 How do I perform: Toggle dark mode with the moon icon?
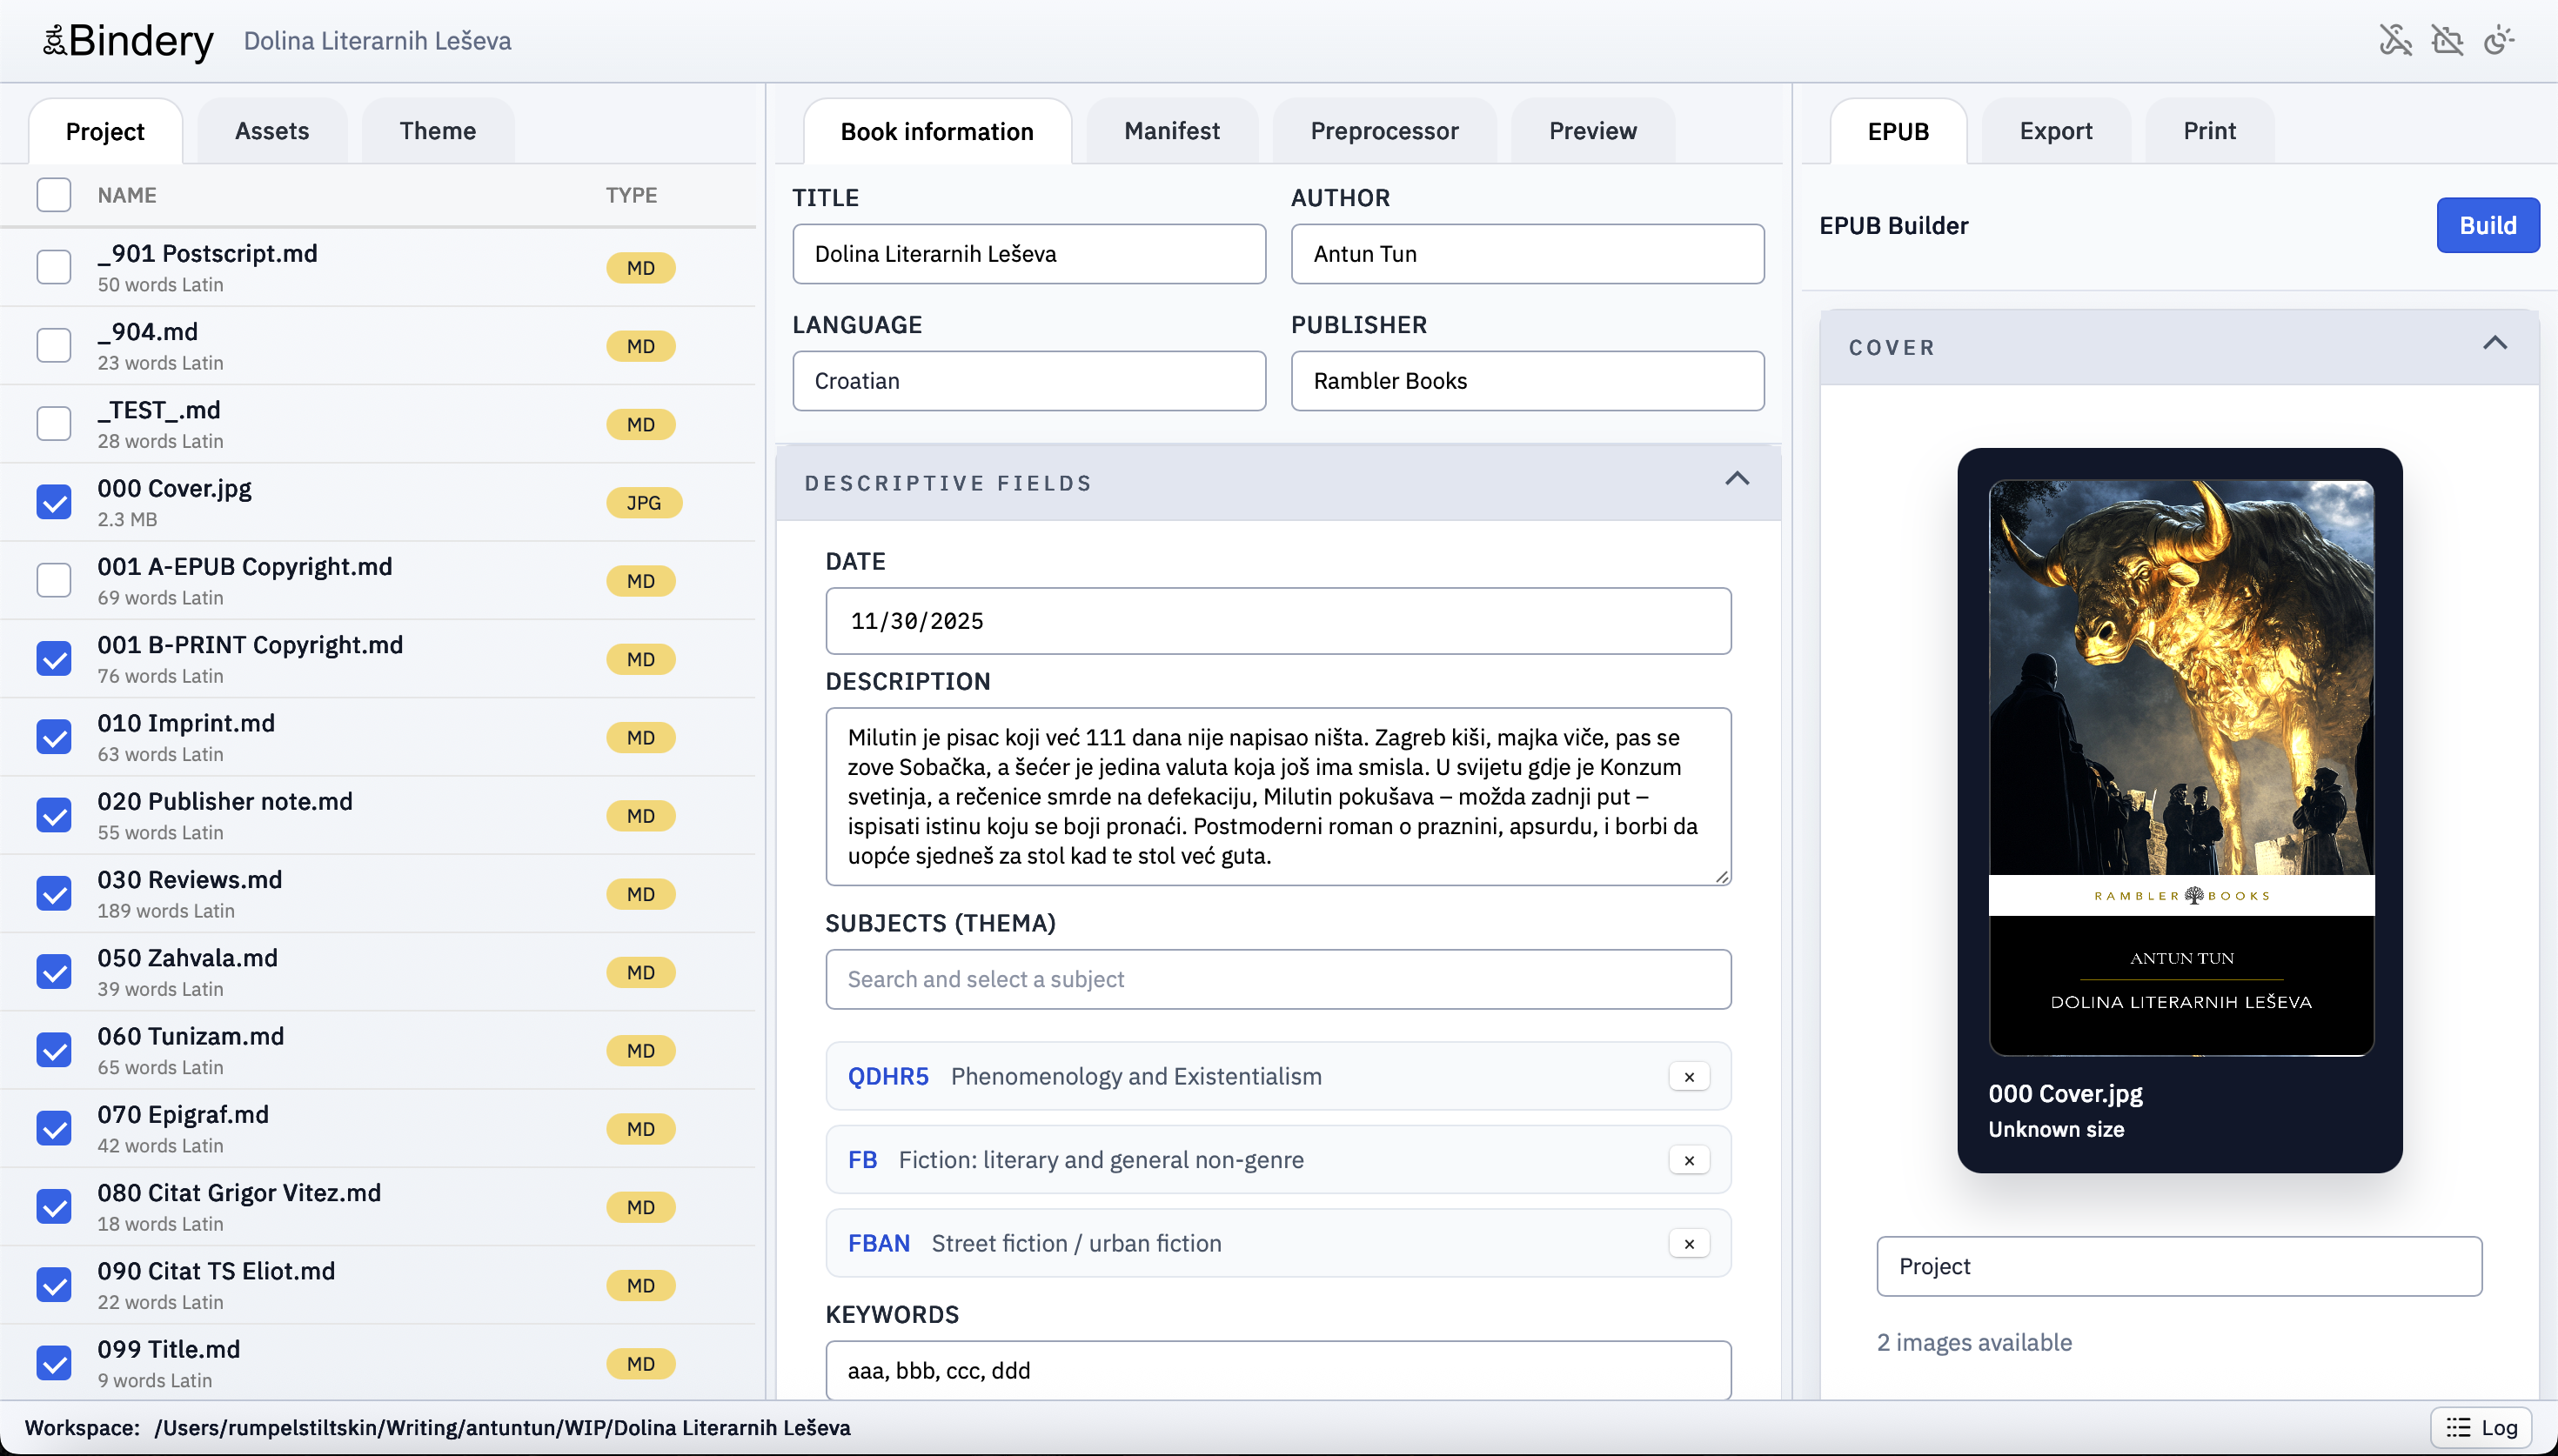click(x=2499, y=40)
